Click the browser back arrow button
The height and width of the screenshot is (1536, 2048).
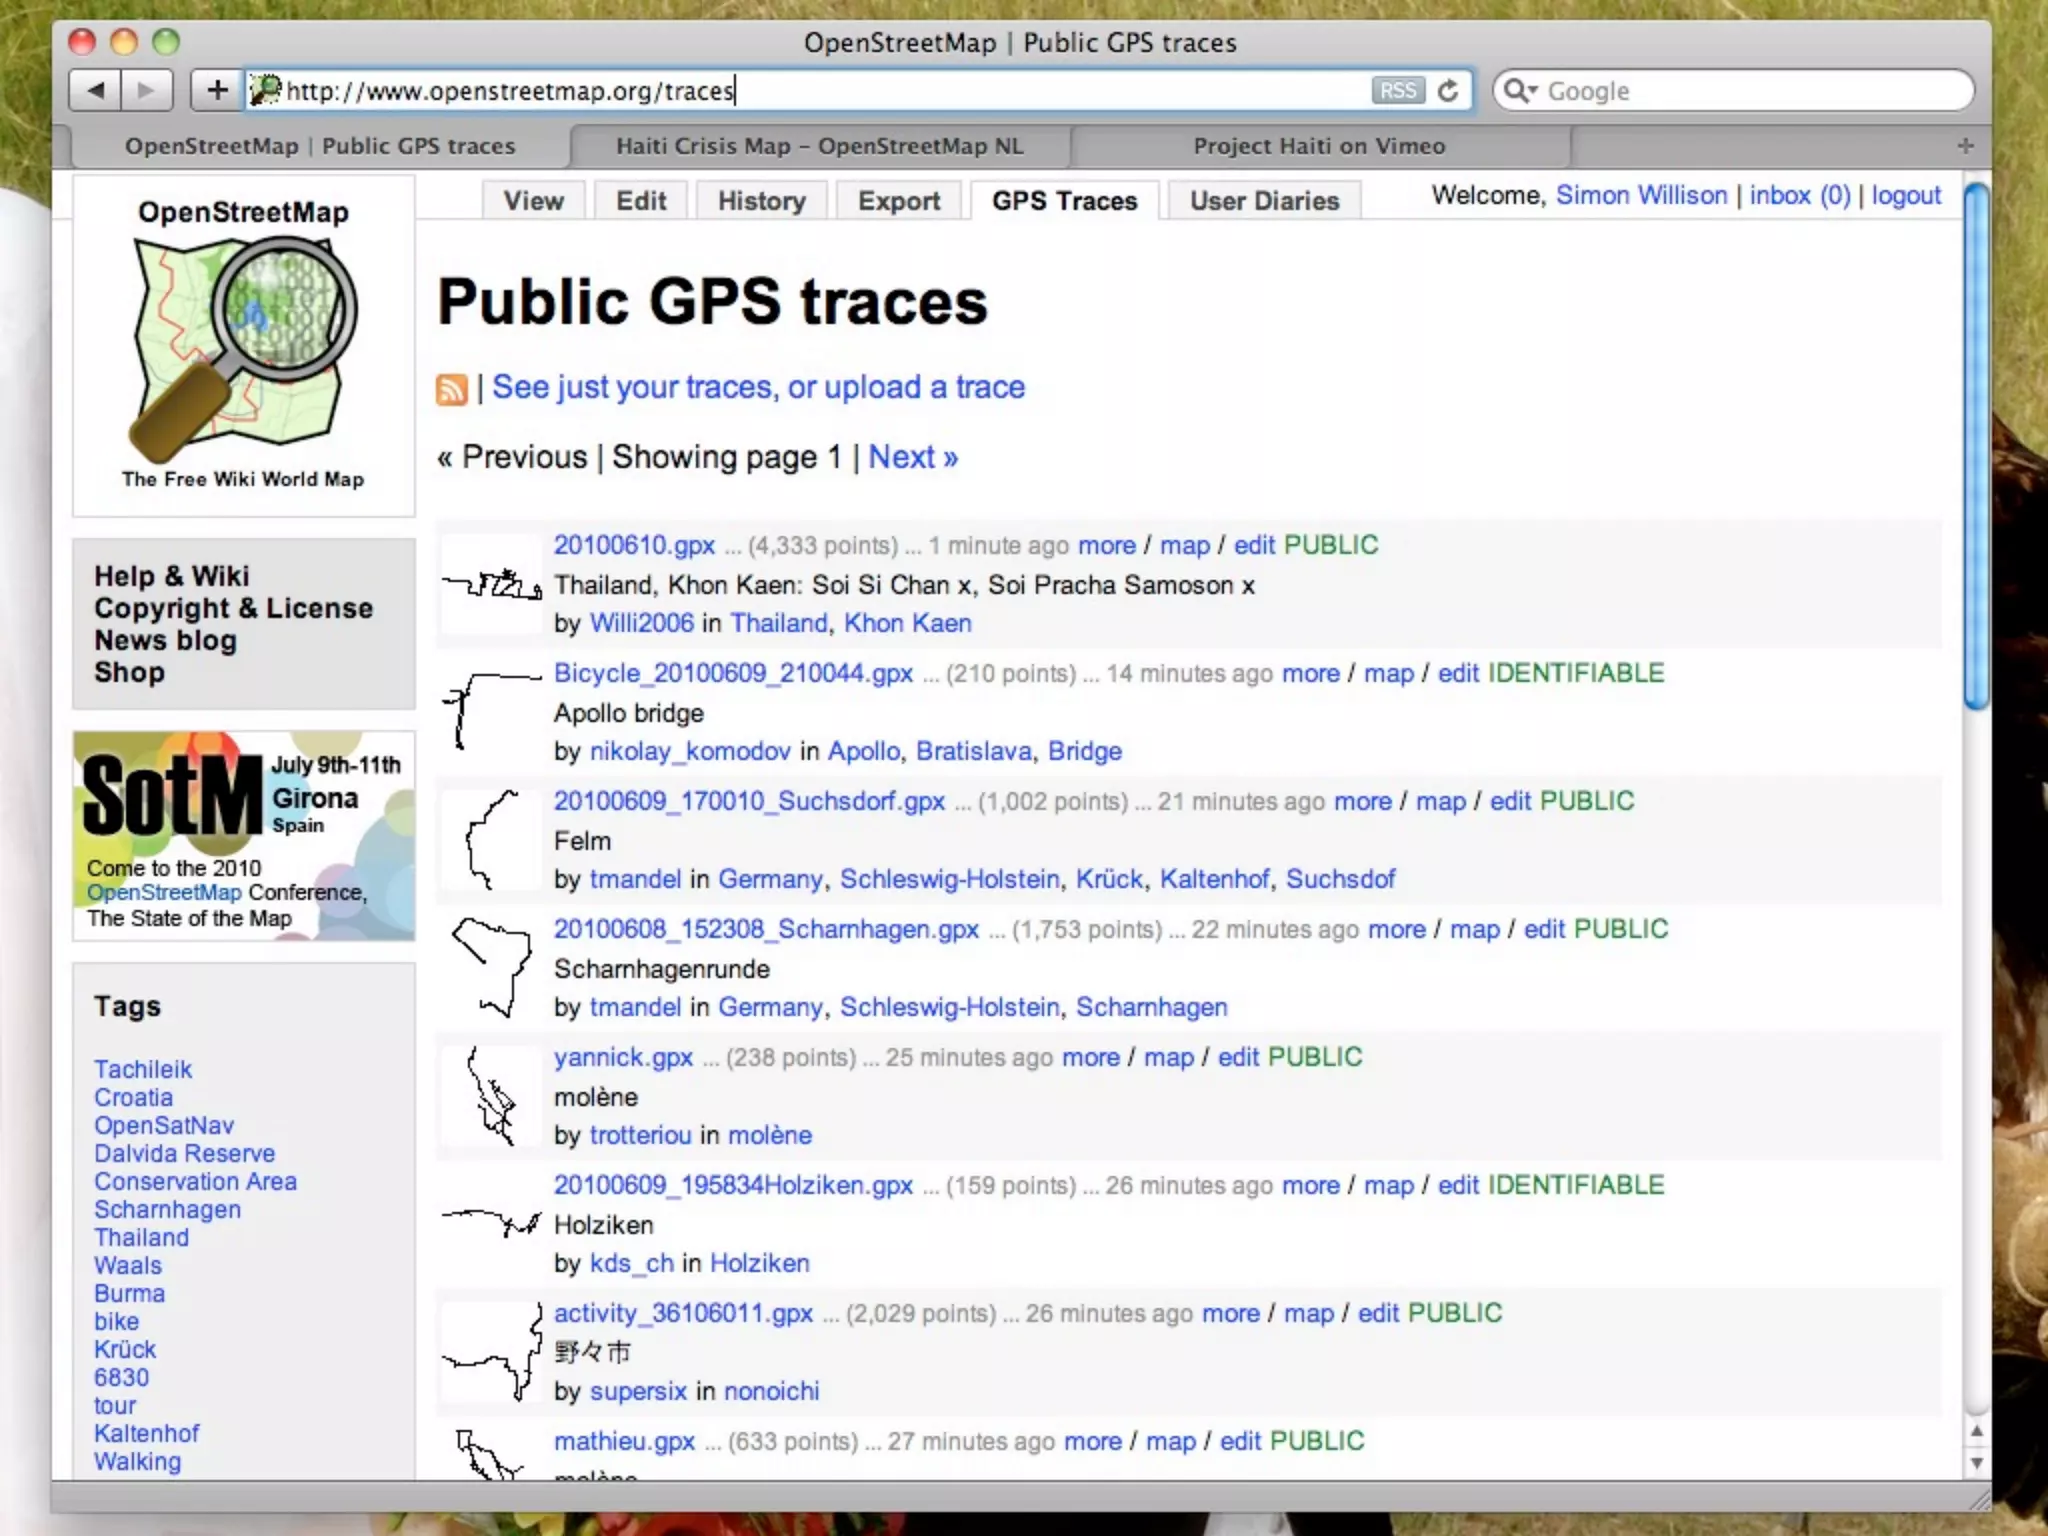(x=96, y=91)
